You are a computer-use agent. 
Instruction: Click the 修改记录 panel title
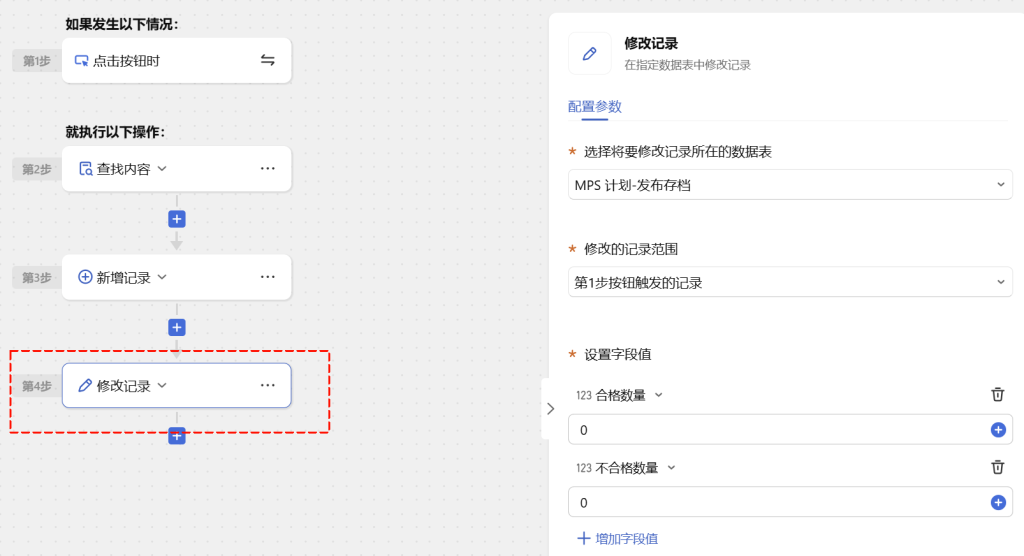click(x=651, y=43)
